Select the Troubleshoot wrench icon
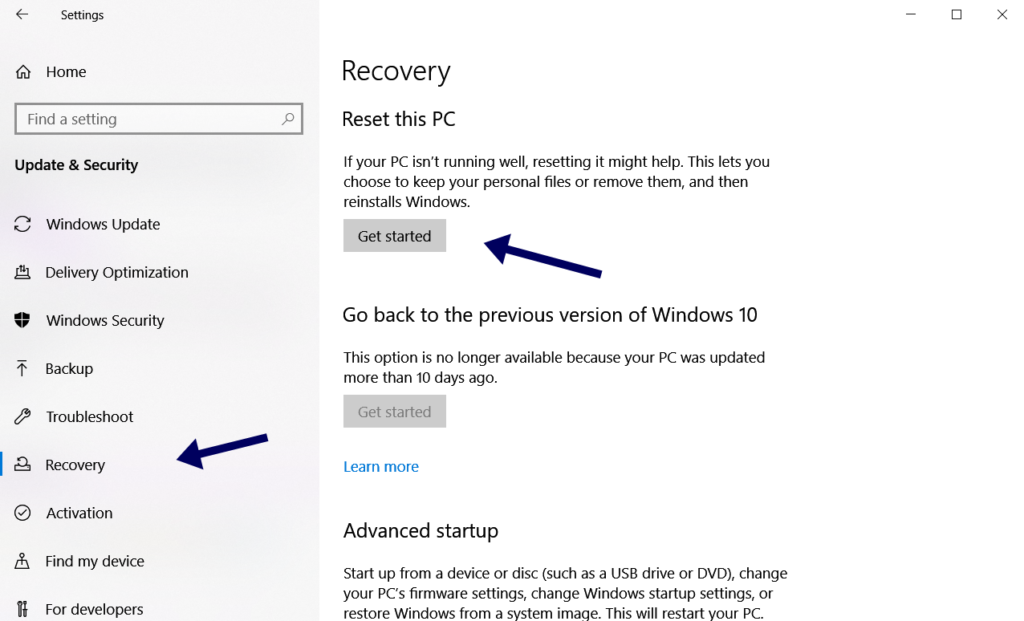1024x621 pixels. (x=22, y=416)
